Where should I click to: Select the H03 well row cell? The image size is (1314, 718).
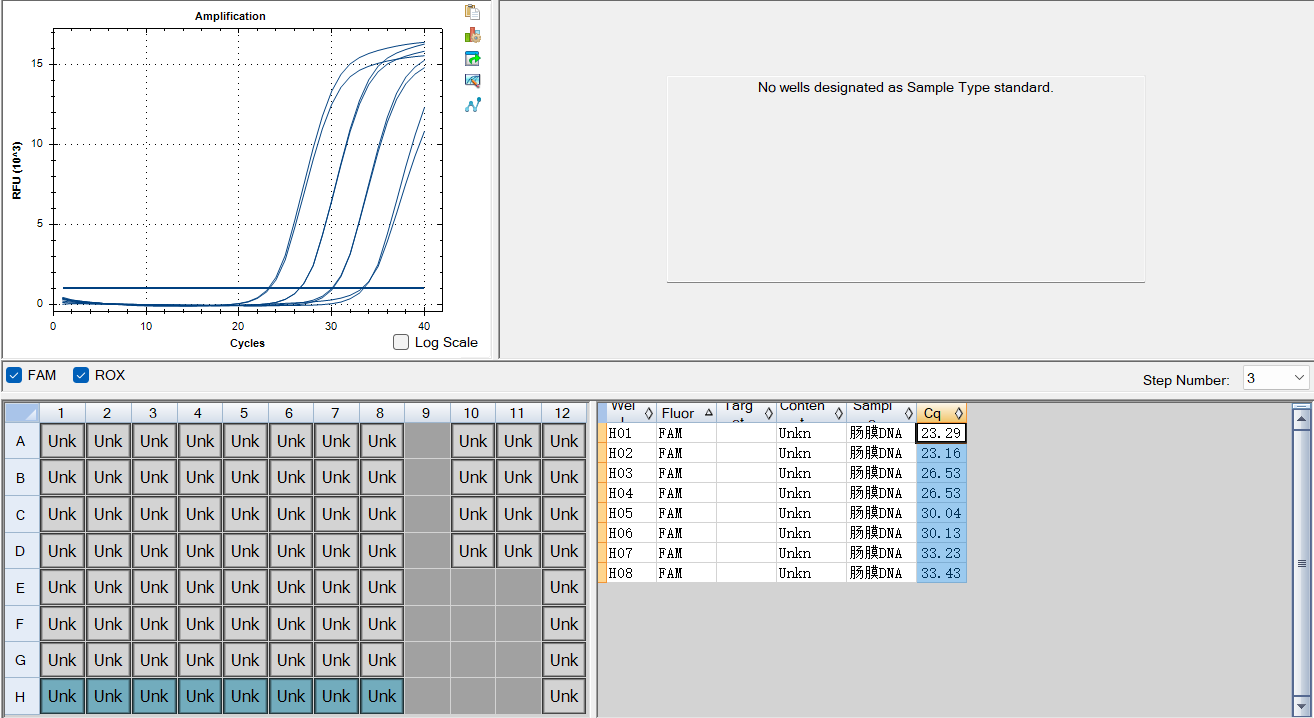click(631, 473)
